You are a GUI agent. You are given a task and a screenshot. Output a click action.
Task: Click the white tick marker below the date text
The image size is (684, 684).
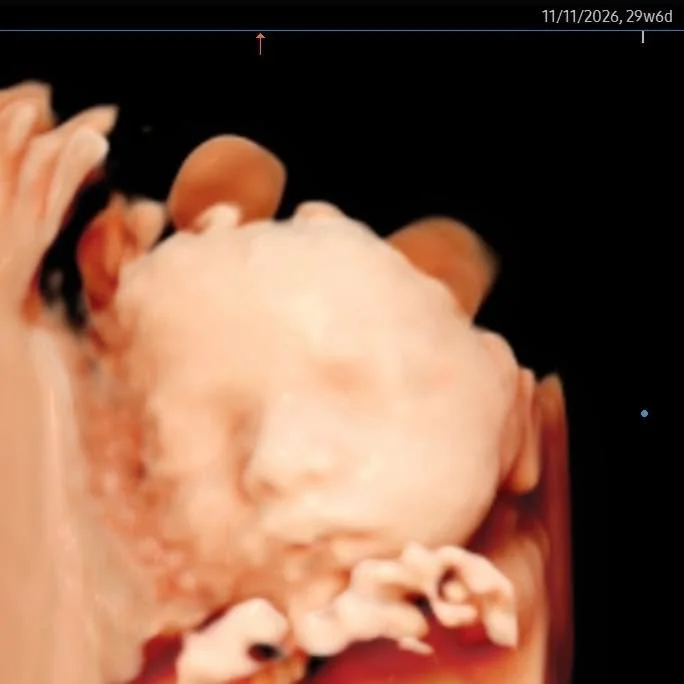(x=643, y=37)
